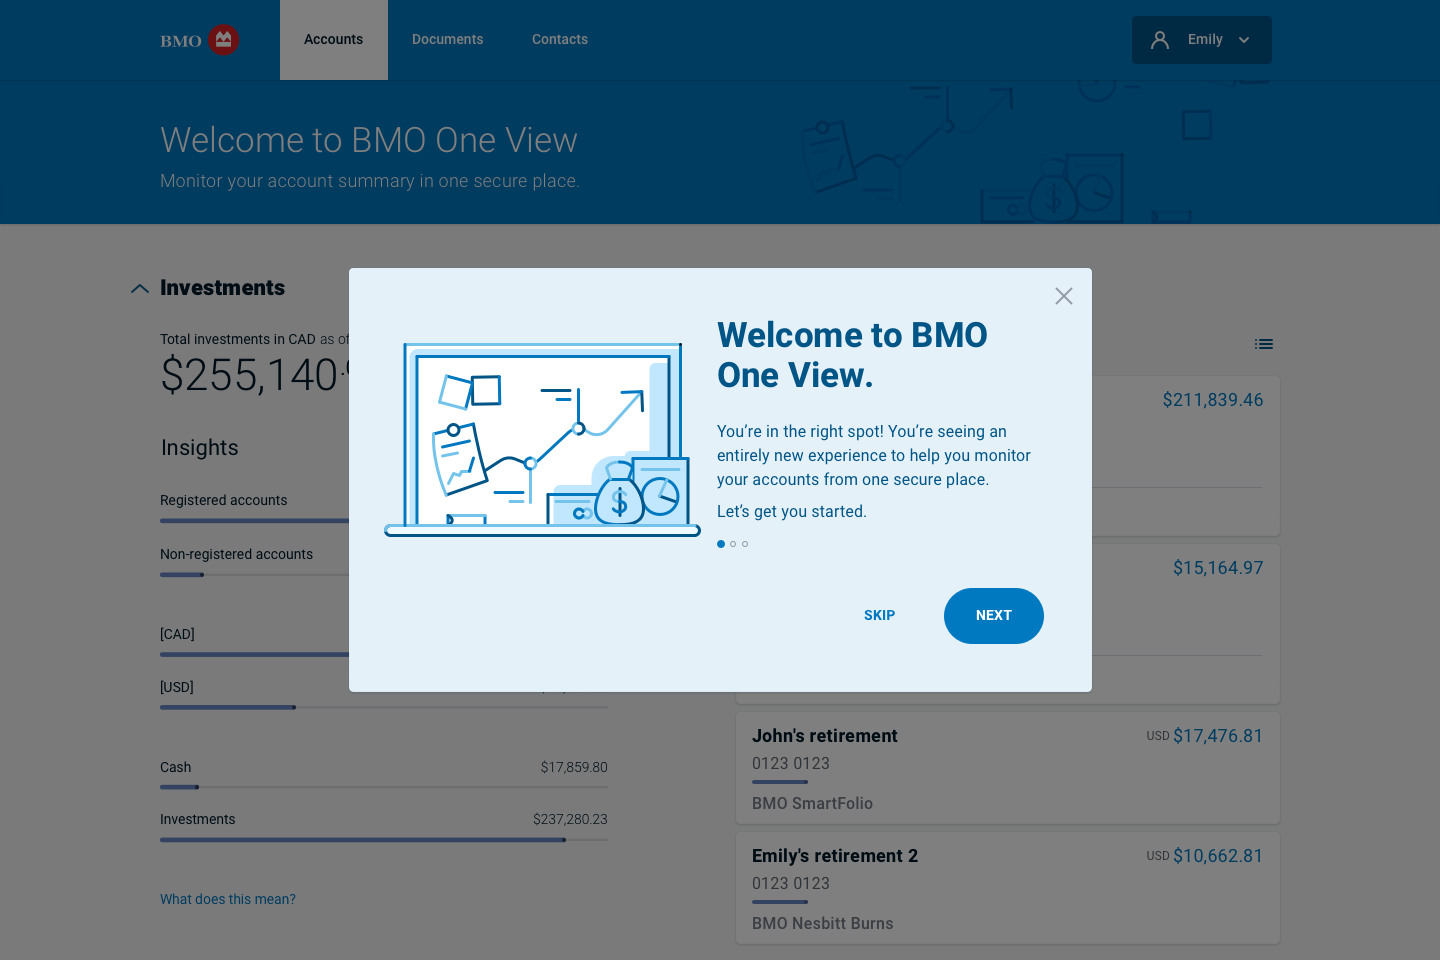Open the list view icon
Image resolution: width=1440 pixels, height=960 pixels.
pos(1264,344)
